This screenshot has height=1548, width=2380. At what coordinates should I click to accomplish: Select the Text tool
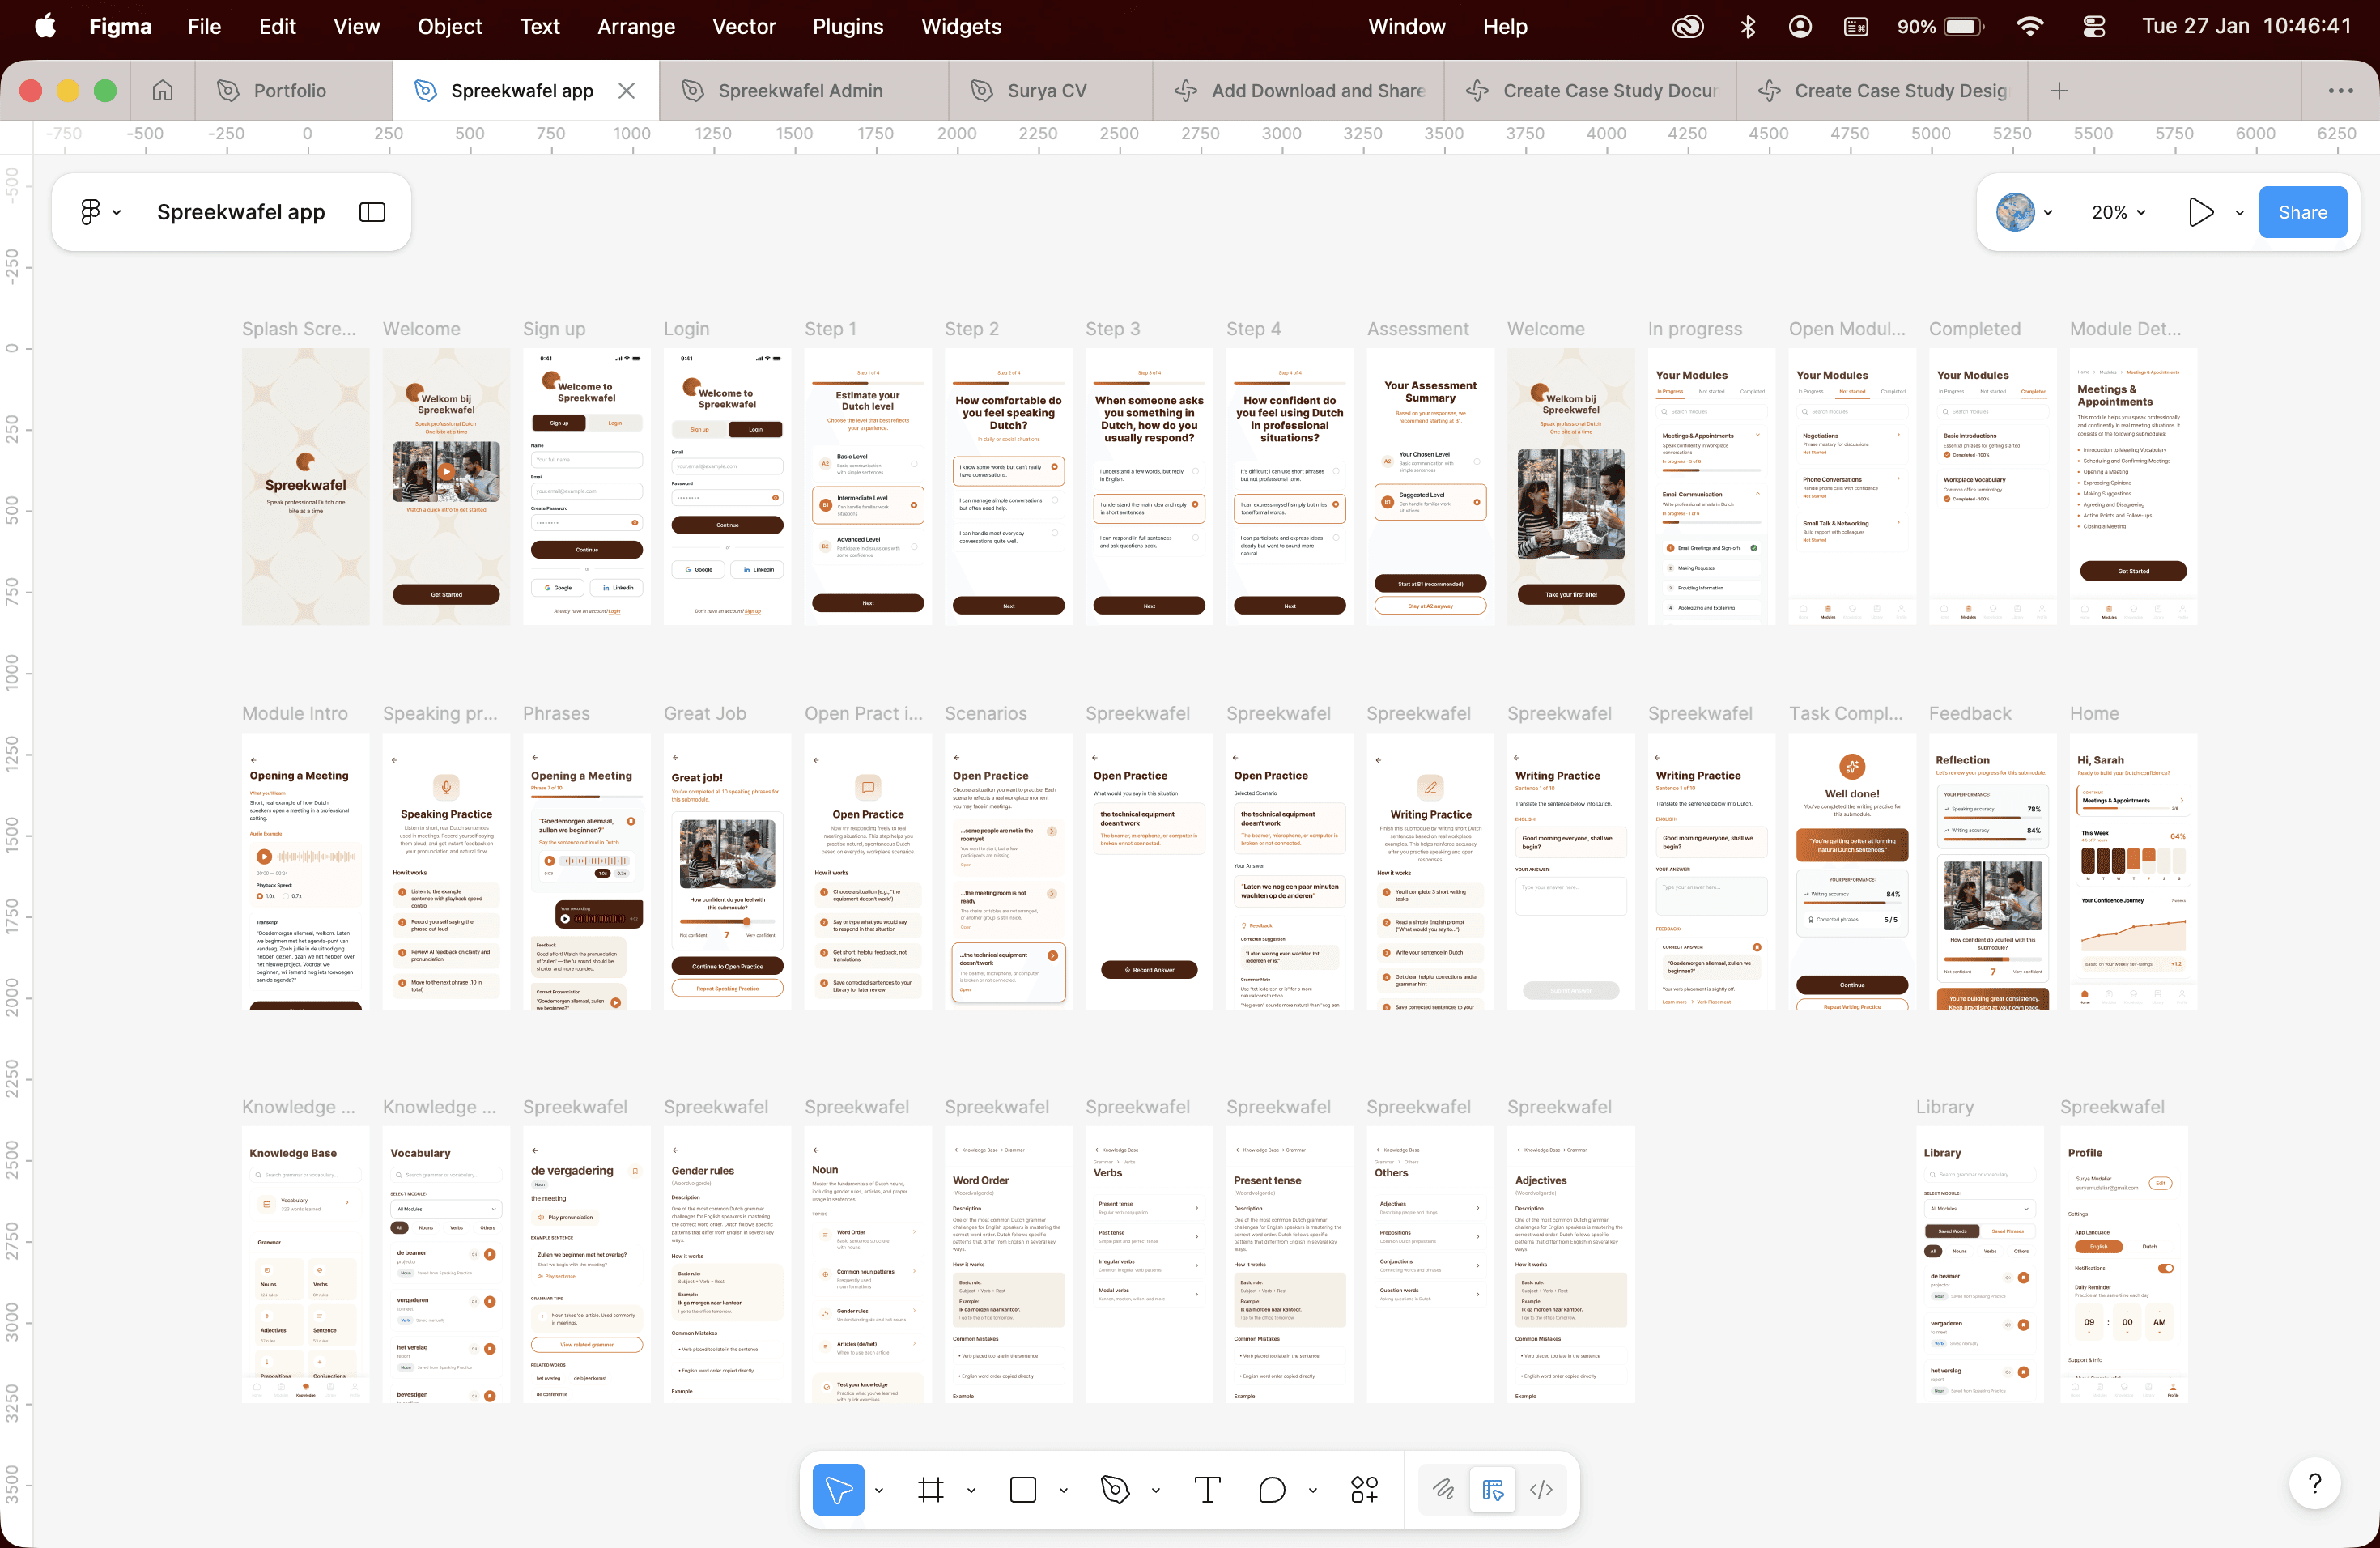point(1207,1490)
